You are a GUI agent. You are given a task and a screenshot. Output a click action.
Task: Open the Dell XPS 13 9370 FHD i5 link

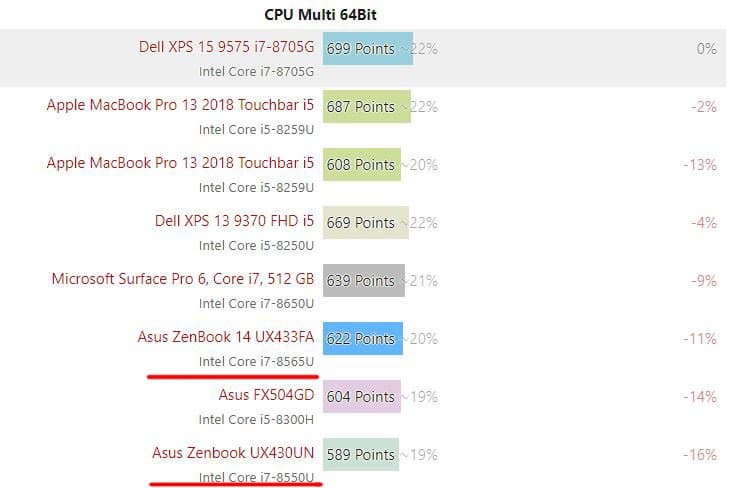tap(234, 221)
